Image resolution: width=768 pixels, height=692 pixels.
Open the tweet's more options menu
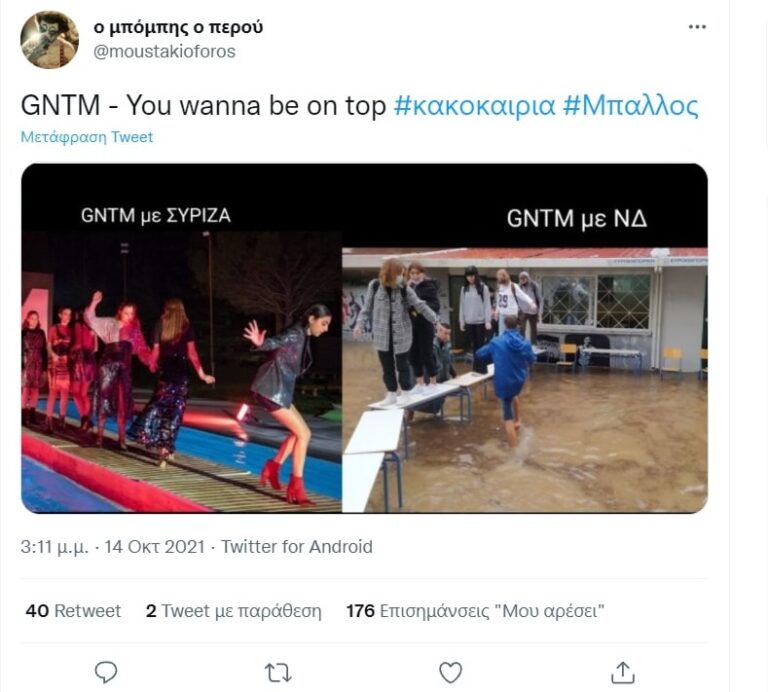697,27
